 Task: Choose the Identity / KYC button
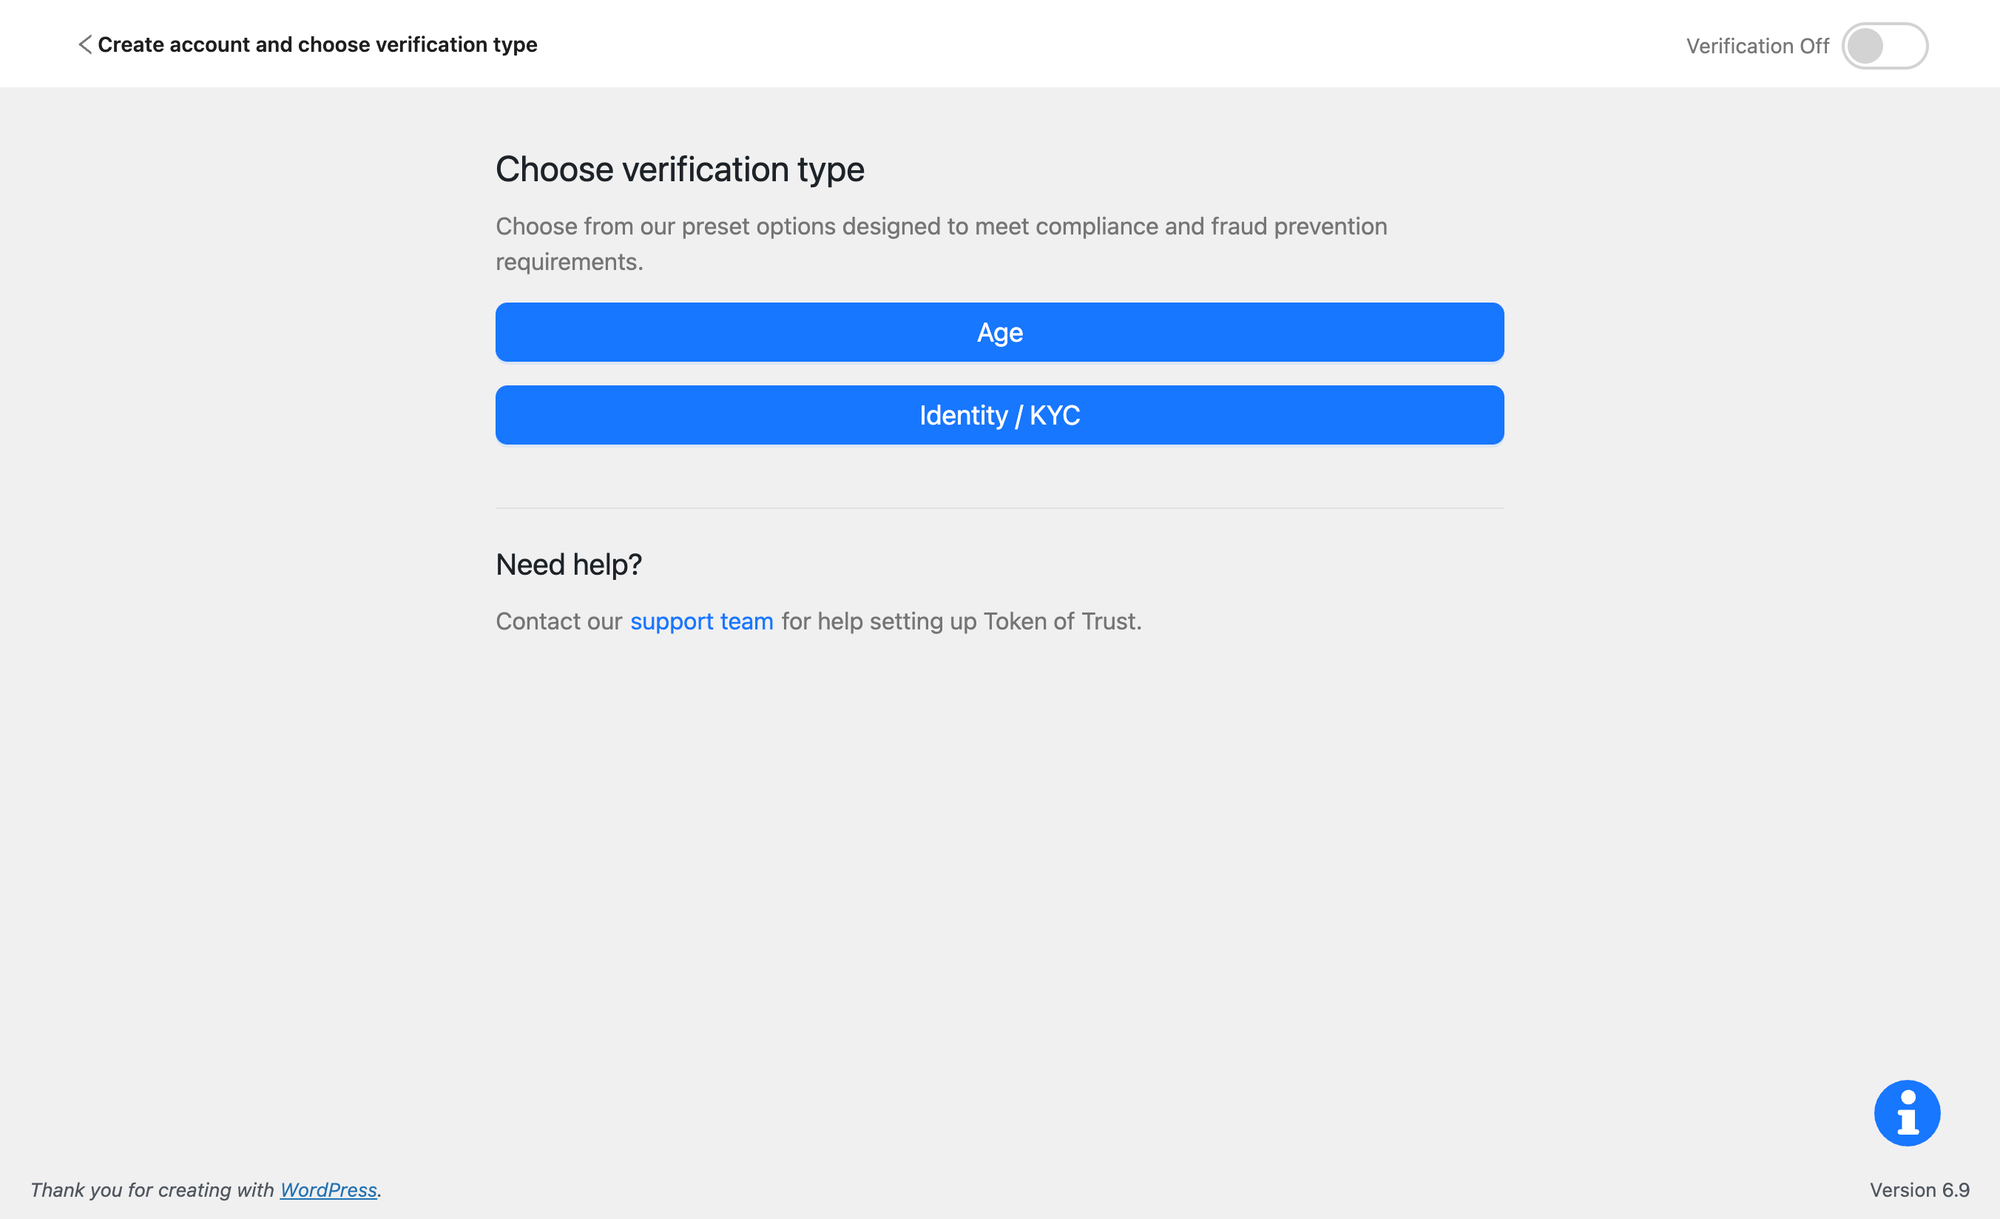[x=999, y=415]
